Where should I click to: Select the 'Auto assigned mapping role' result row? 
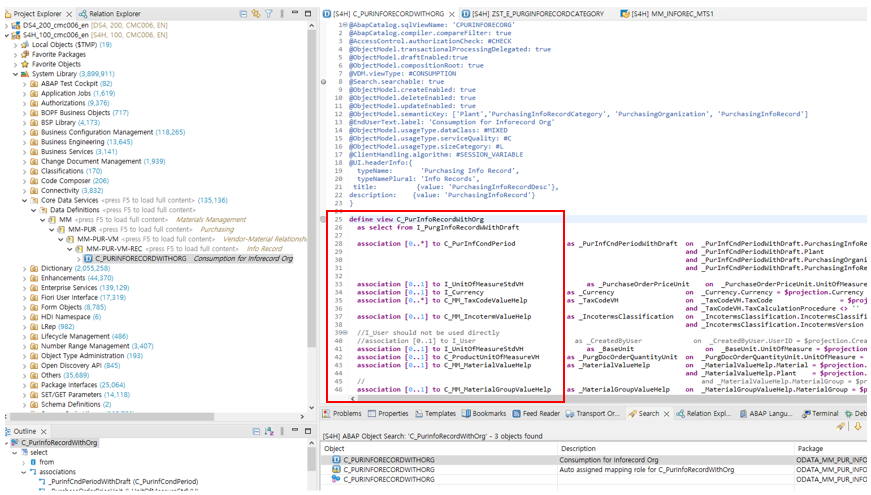tap(594, 469)
